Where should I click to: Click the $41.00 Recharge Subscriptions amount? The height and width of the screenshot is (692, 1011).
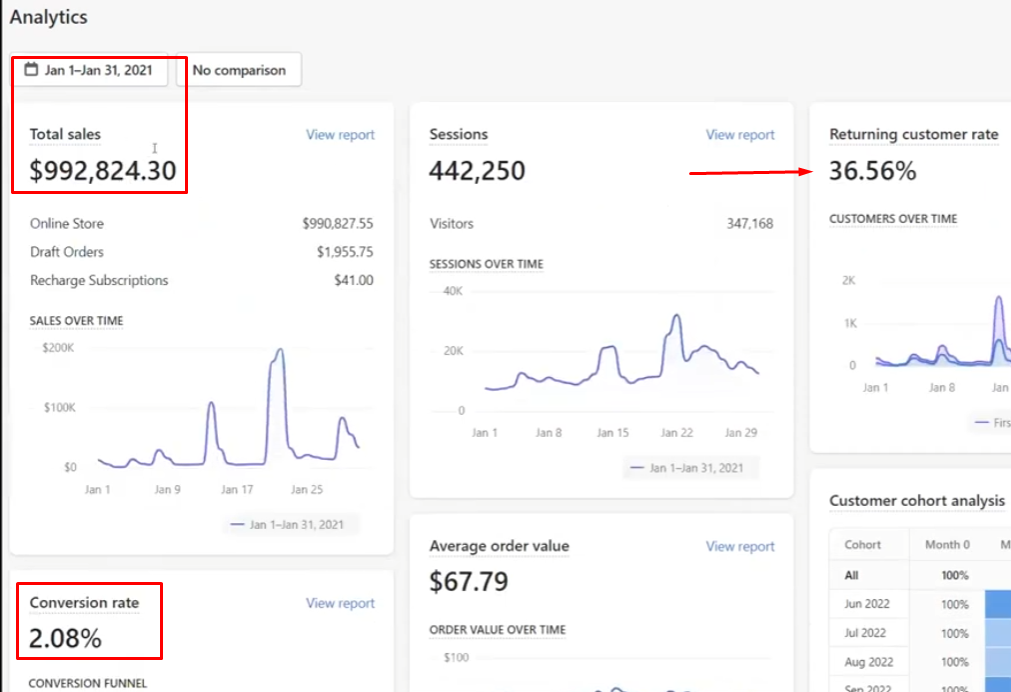pos(353,281)
